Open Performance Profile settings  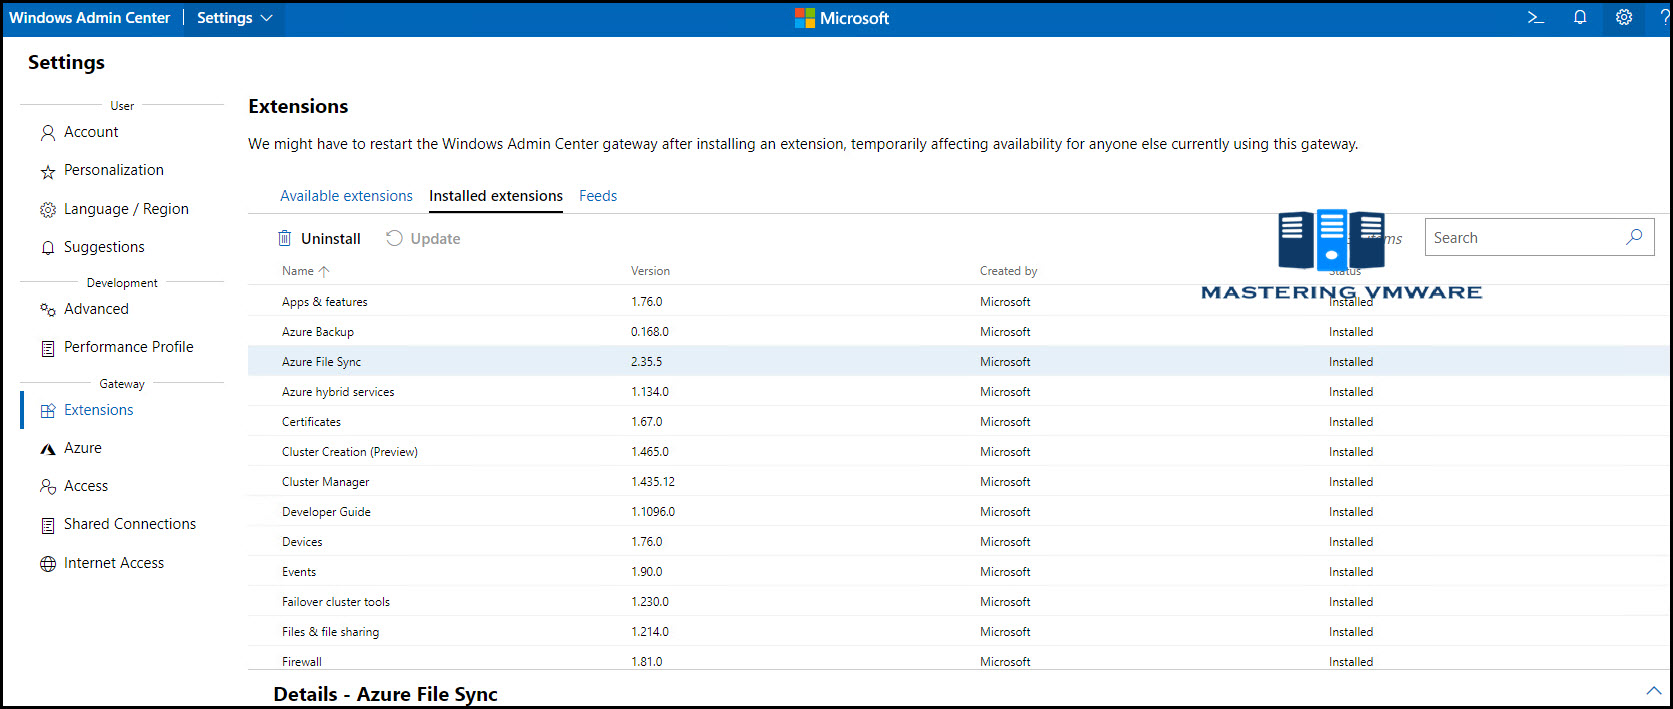pos(129,347)
